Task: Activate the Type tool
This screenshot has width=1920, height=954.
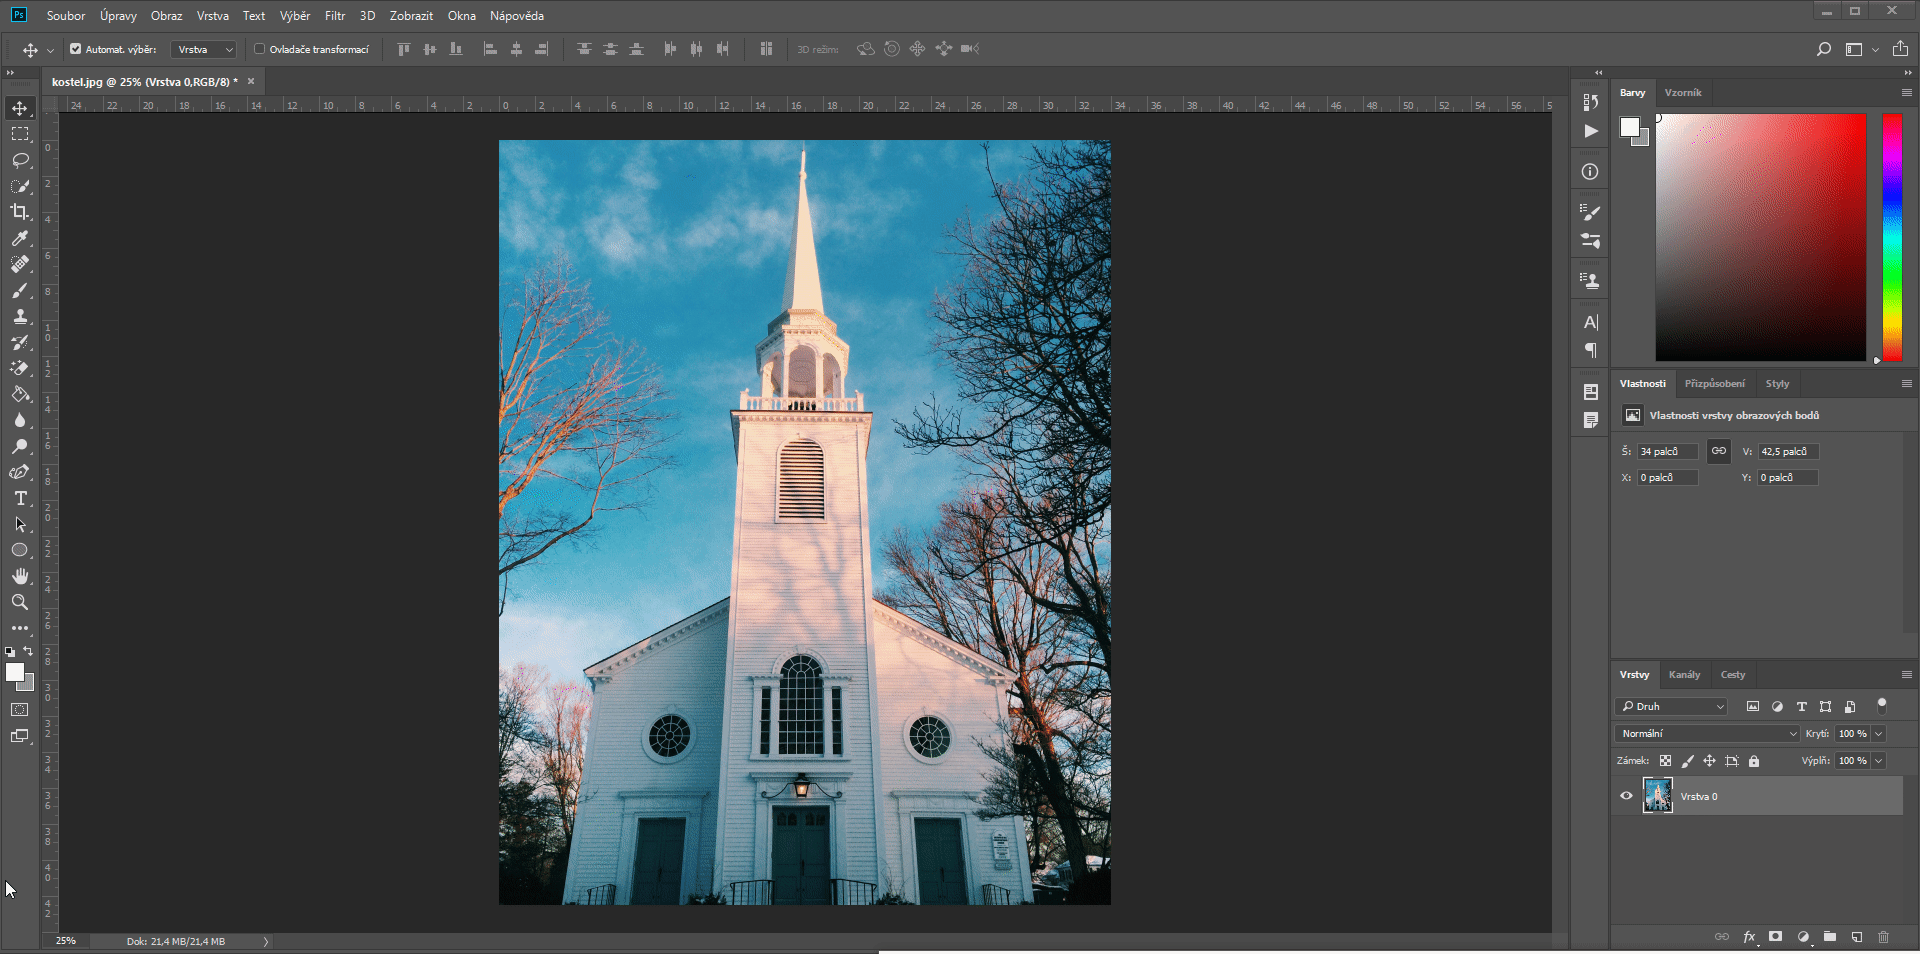Action: (19, 498)
